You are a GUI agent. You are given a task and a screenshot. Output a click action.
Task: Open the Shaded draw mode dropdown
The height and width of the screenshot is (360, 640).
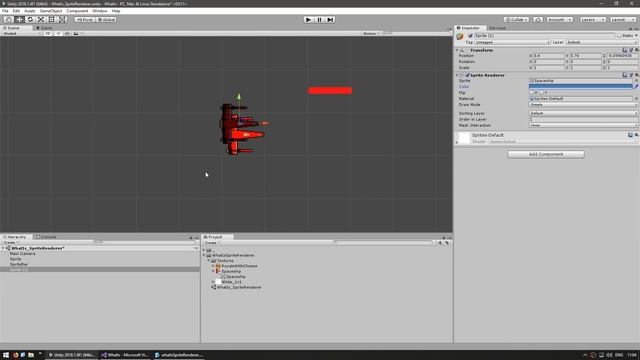coord(21,33)
